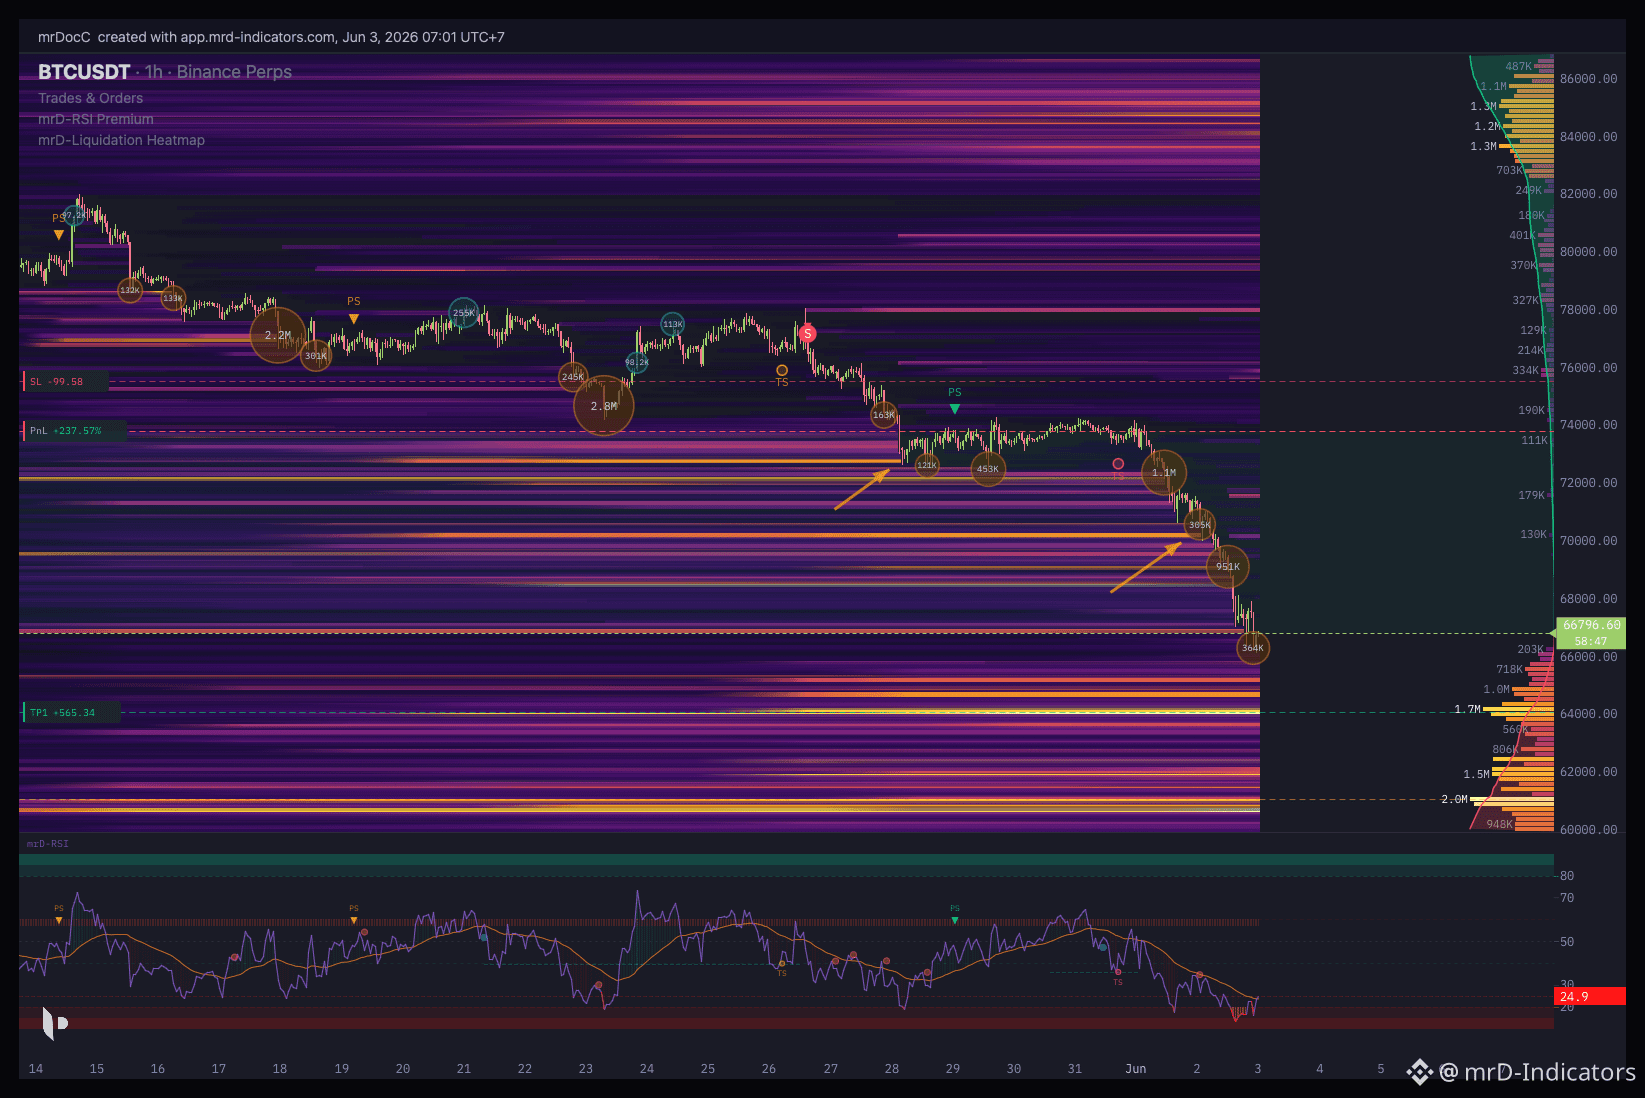This screenshot has width=1645, height=1098.
Task: Select the SL -99.58 stop loss tag
Action: click(65, 382)
